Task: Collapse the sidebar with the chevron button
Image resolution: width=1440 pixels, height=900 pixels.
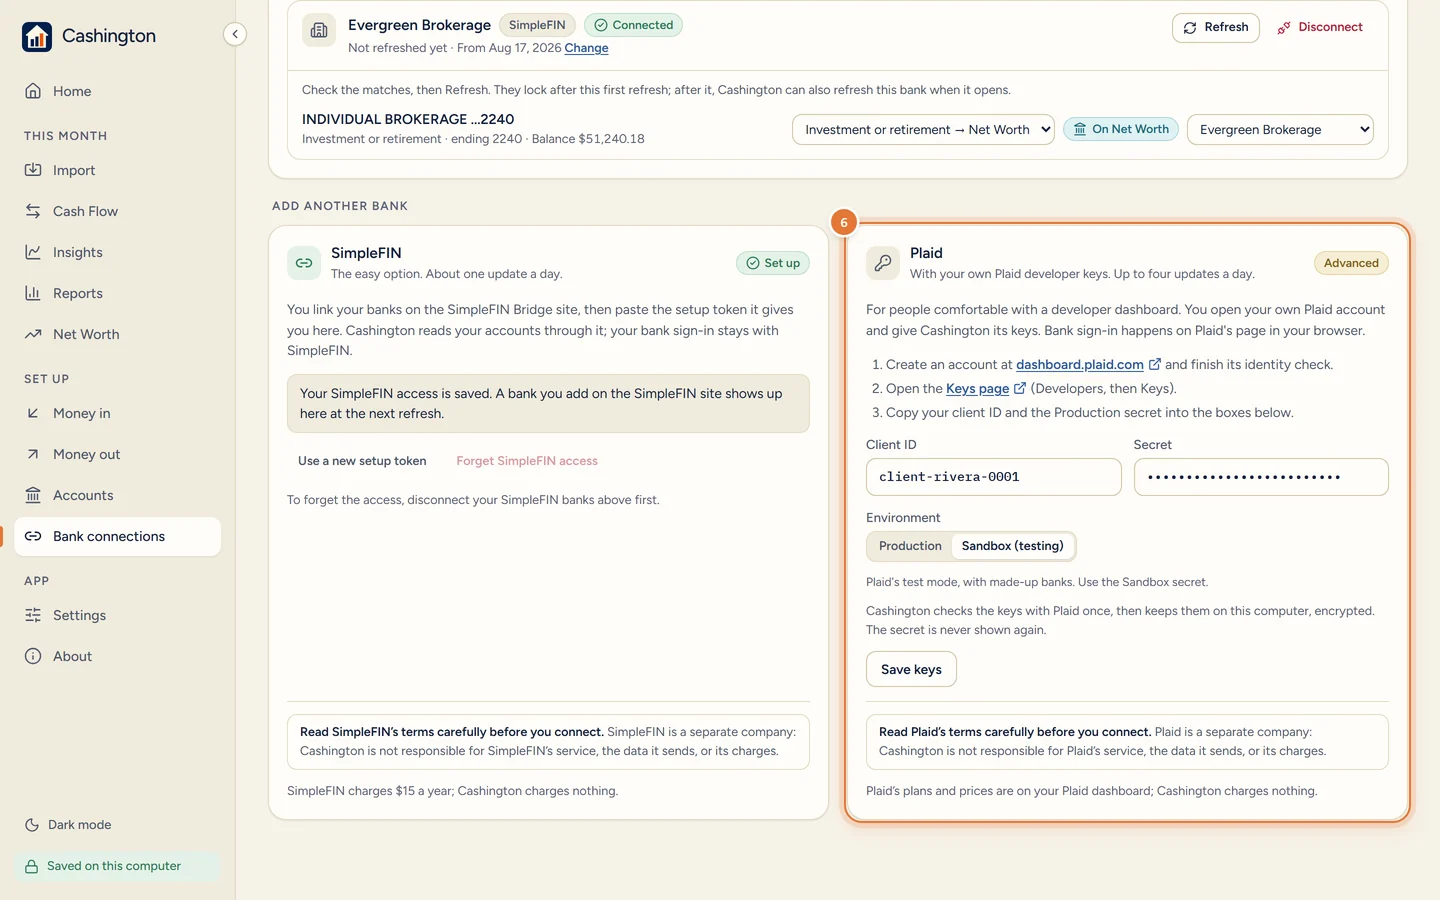Action: tap(235, 34)
